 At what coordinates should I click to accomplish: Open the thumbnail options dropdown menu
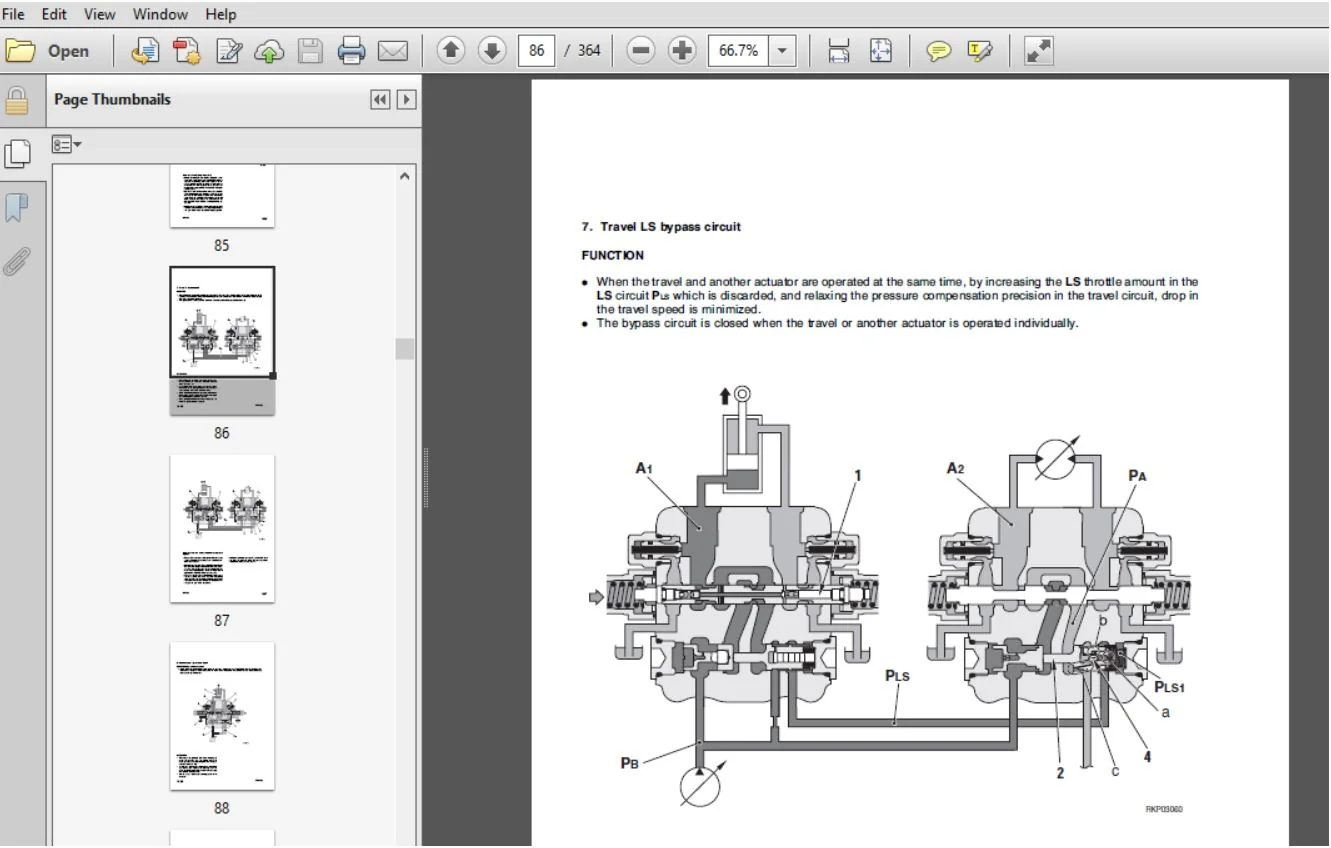(x=67, y=145)
